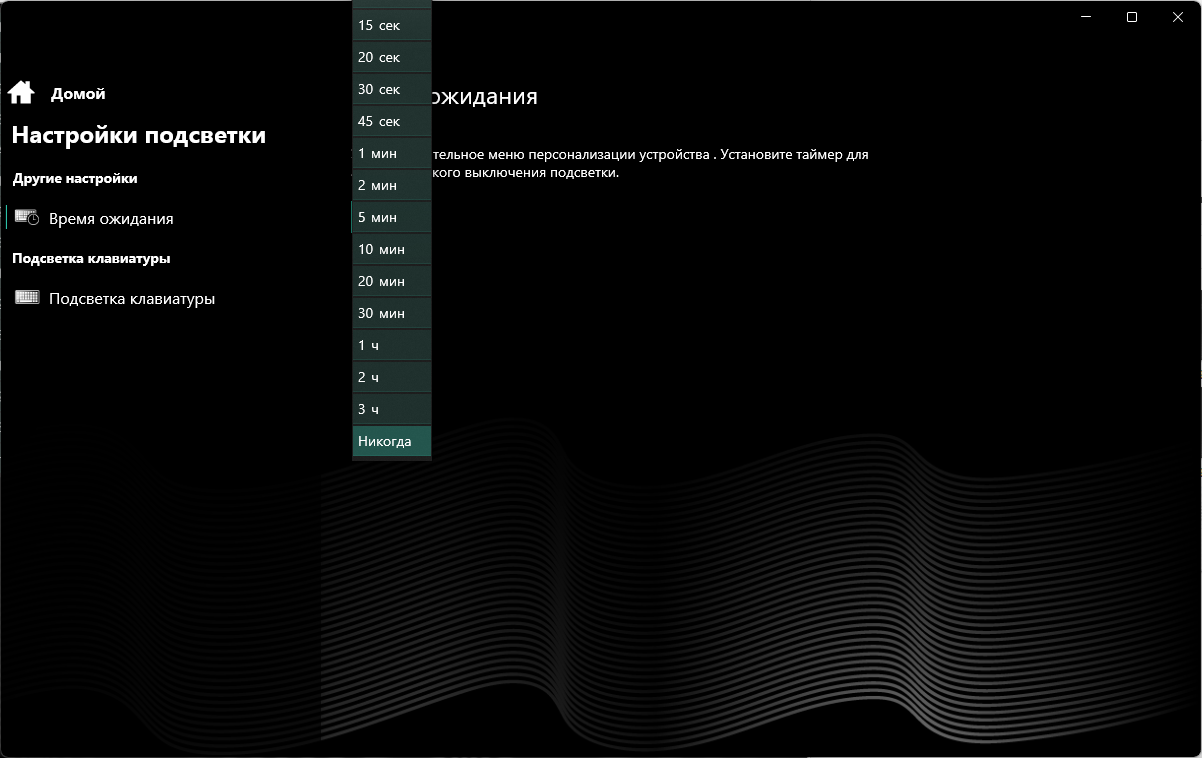Viewport: 1202px width, 758px height.
Task: Choose 30 мин timeout
Action: [392, 313]
